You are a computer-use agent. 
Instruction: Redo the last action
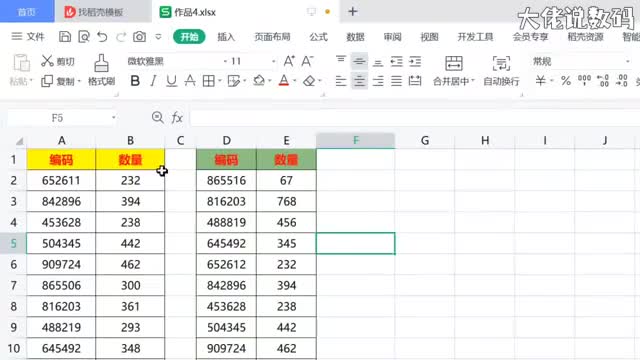pos(121,37)
